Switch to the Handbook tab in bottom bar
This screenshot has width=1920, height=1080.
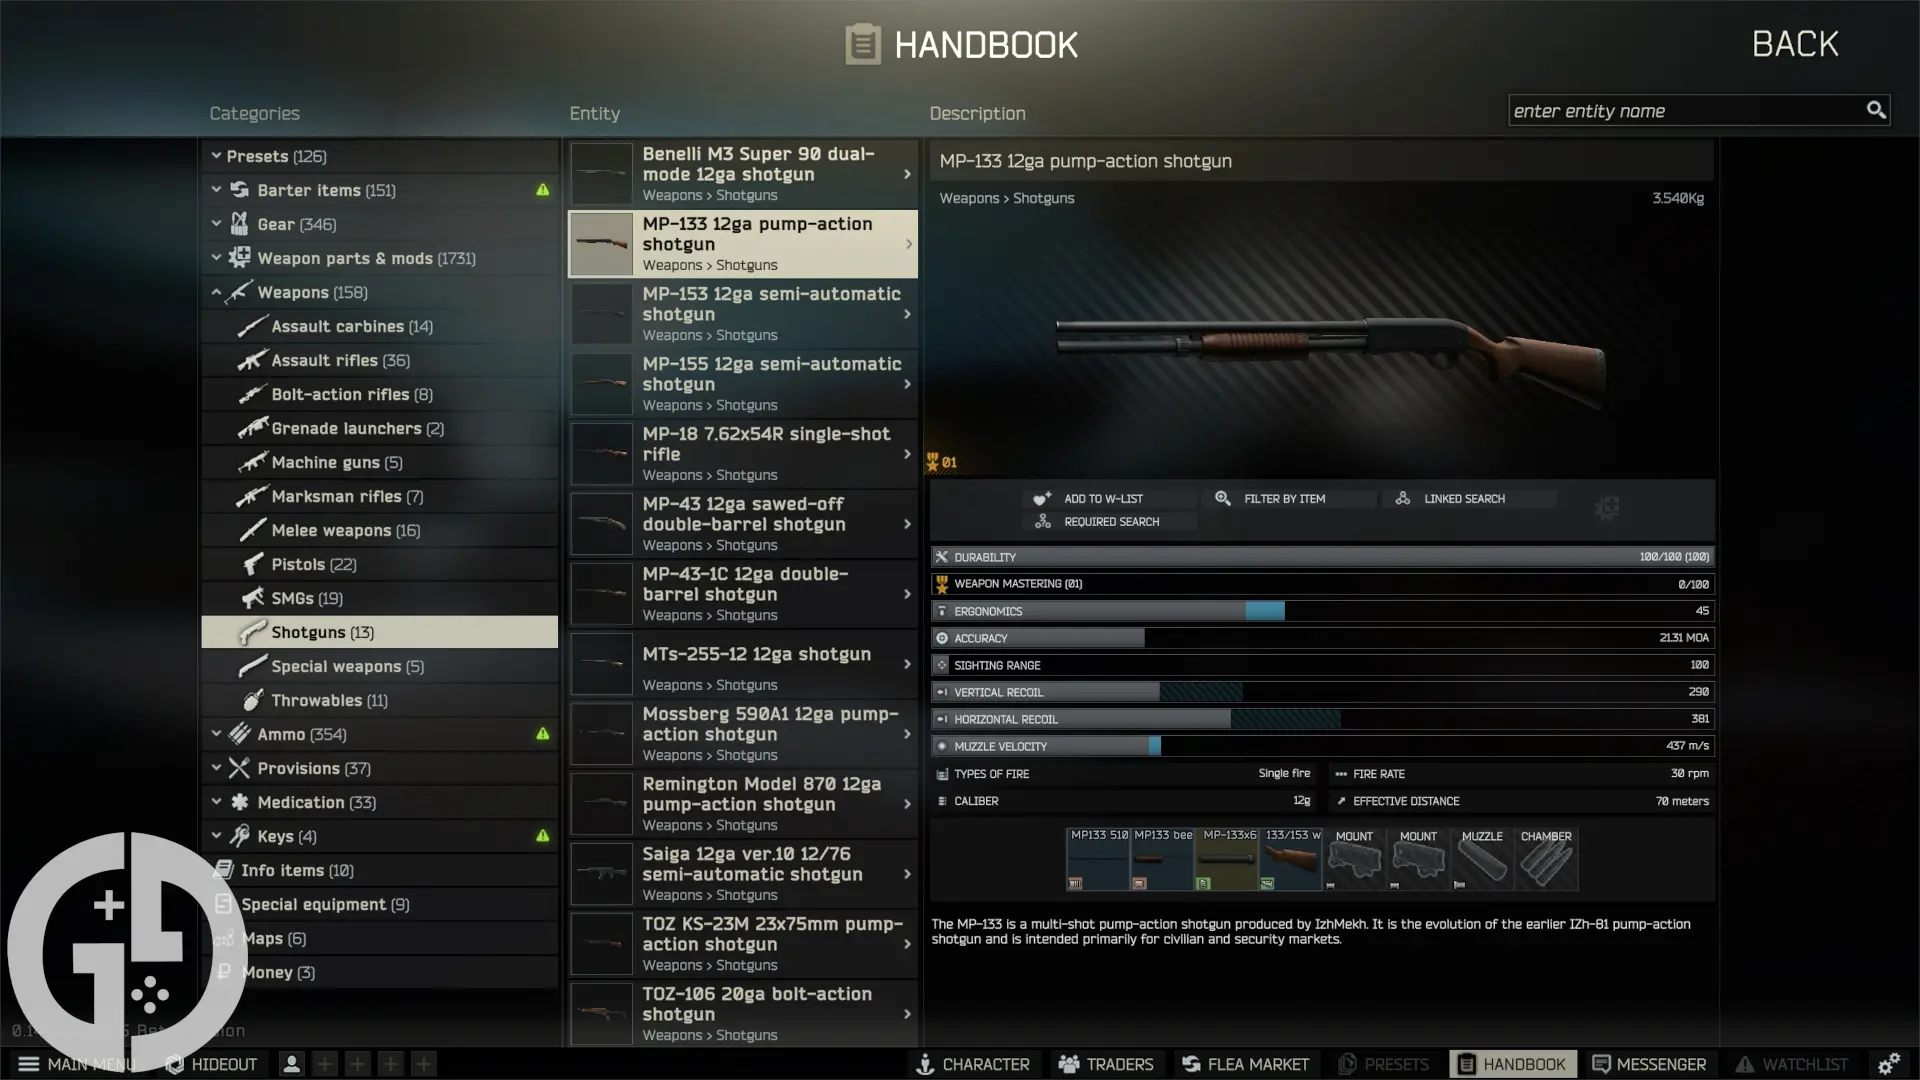(1511, 1064)
